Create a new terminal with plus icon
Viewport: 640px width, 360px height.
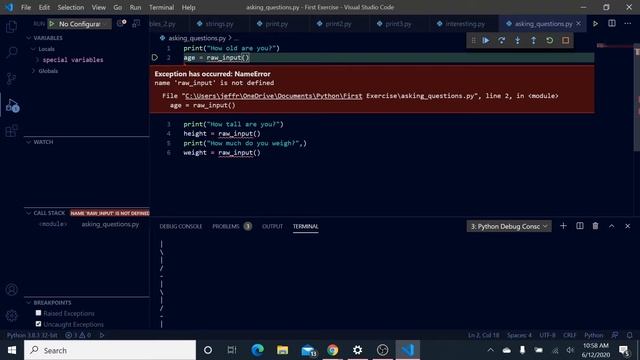pyautogui.click(x=563, y=226)
